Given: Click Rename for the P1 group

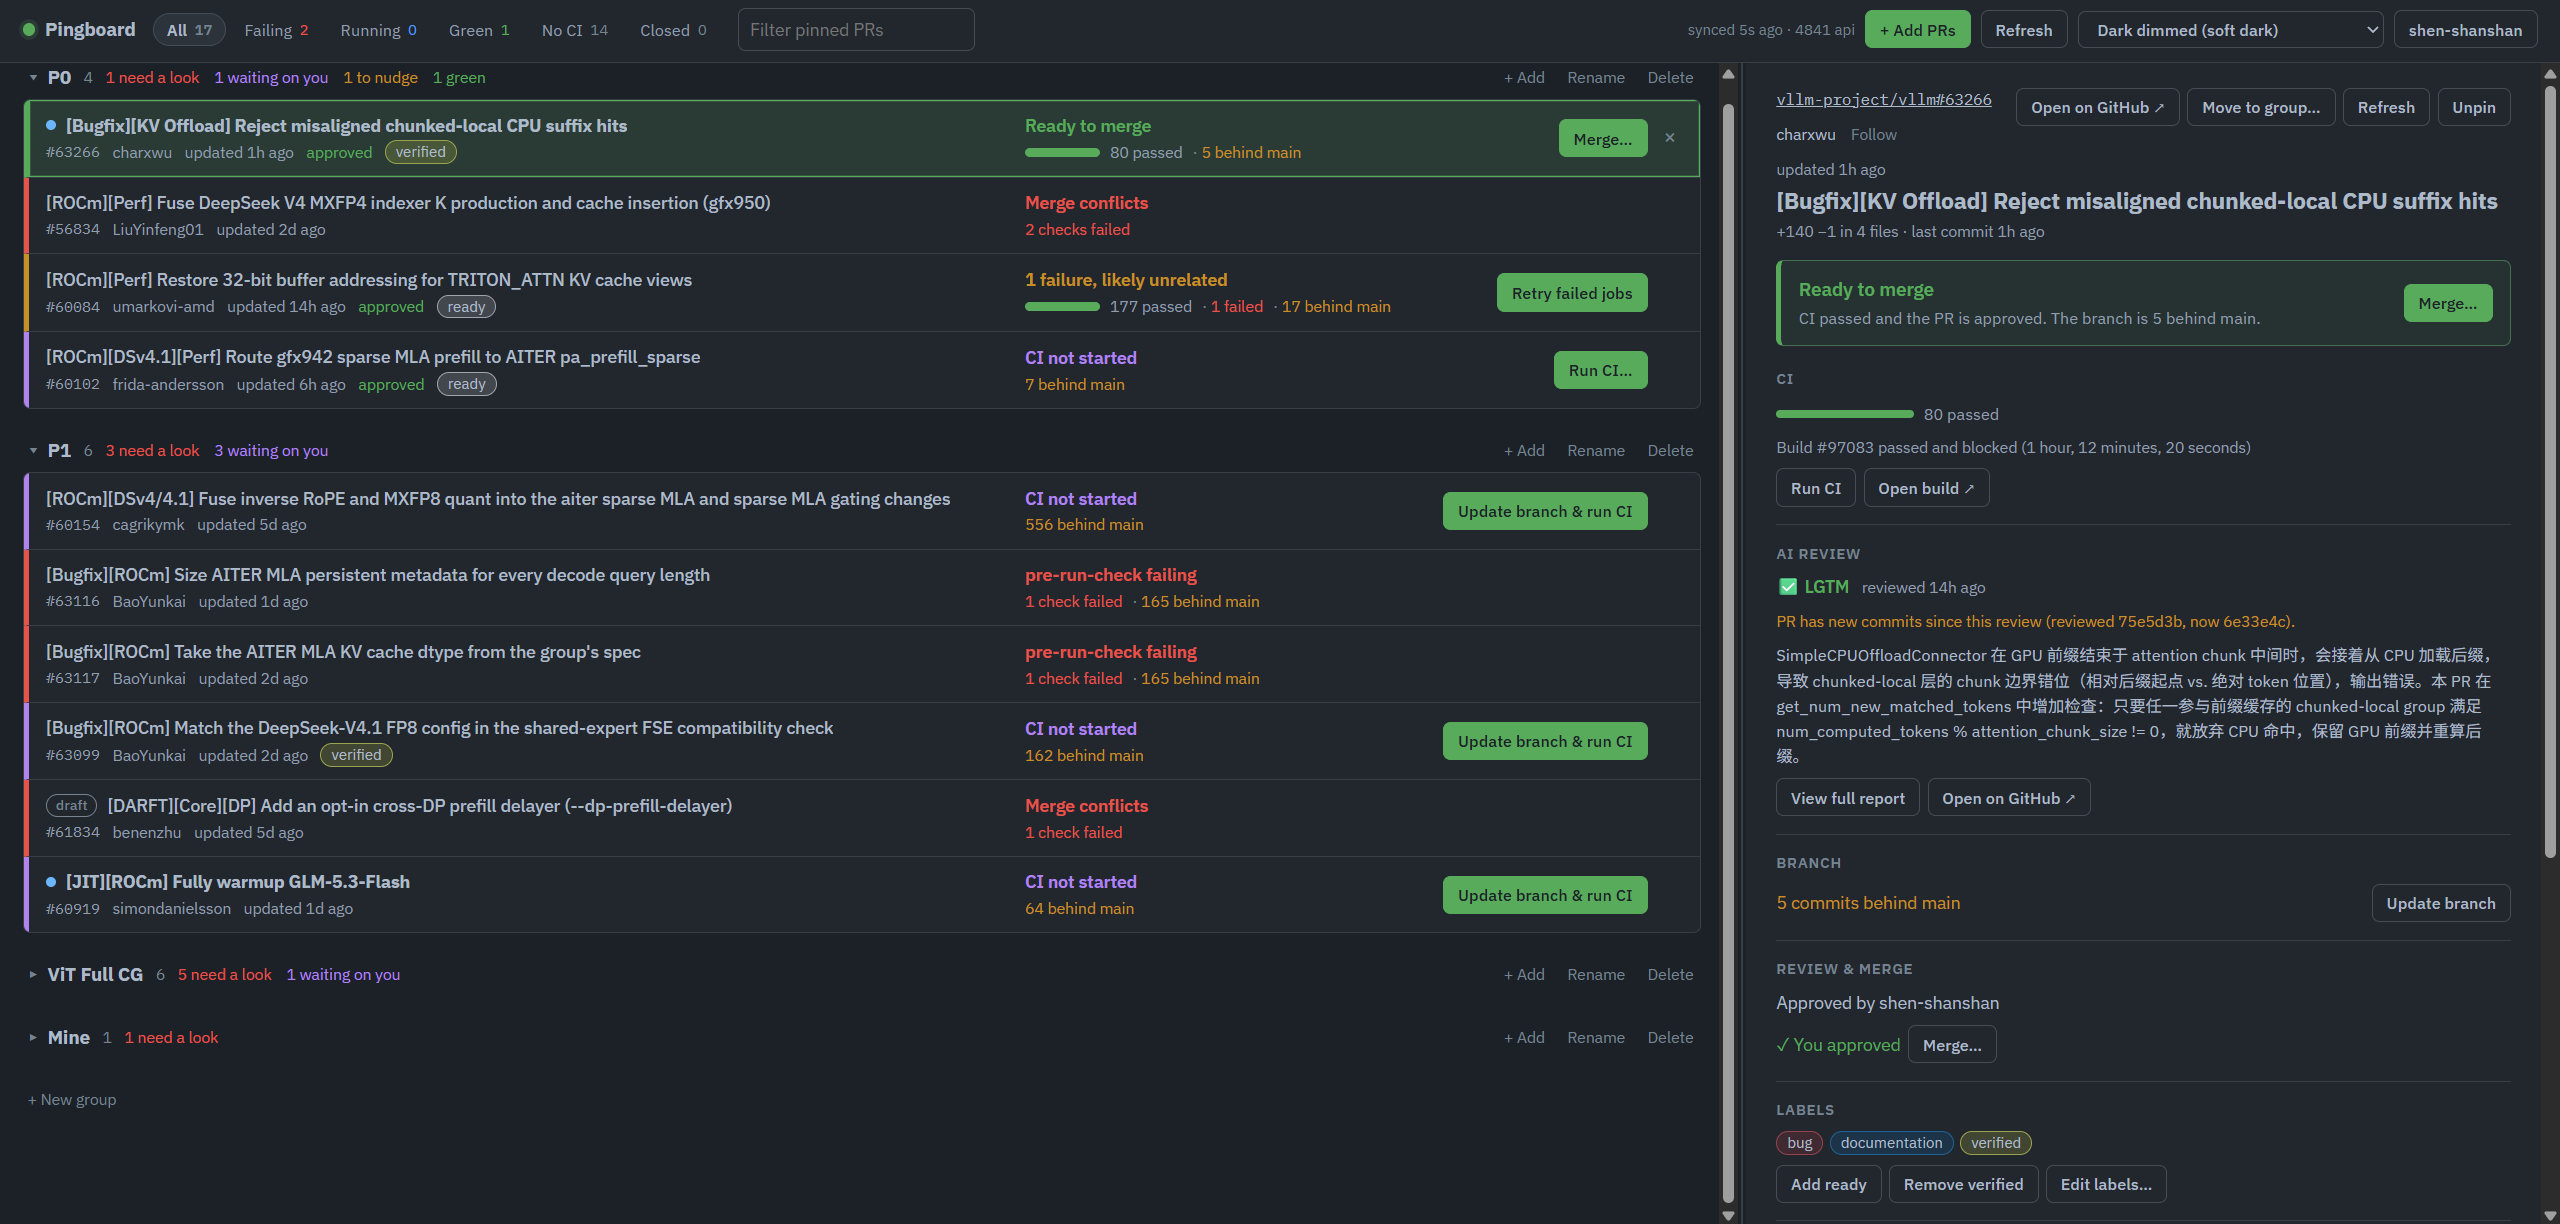Looking at the screenshot, I should pos(1595,451).
